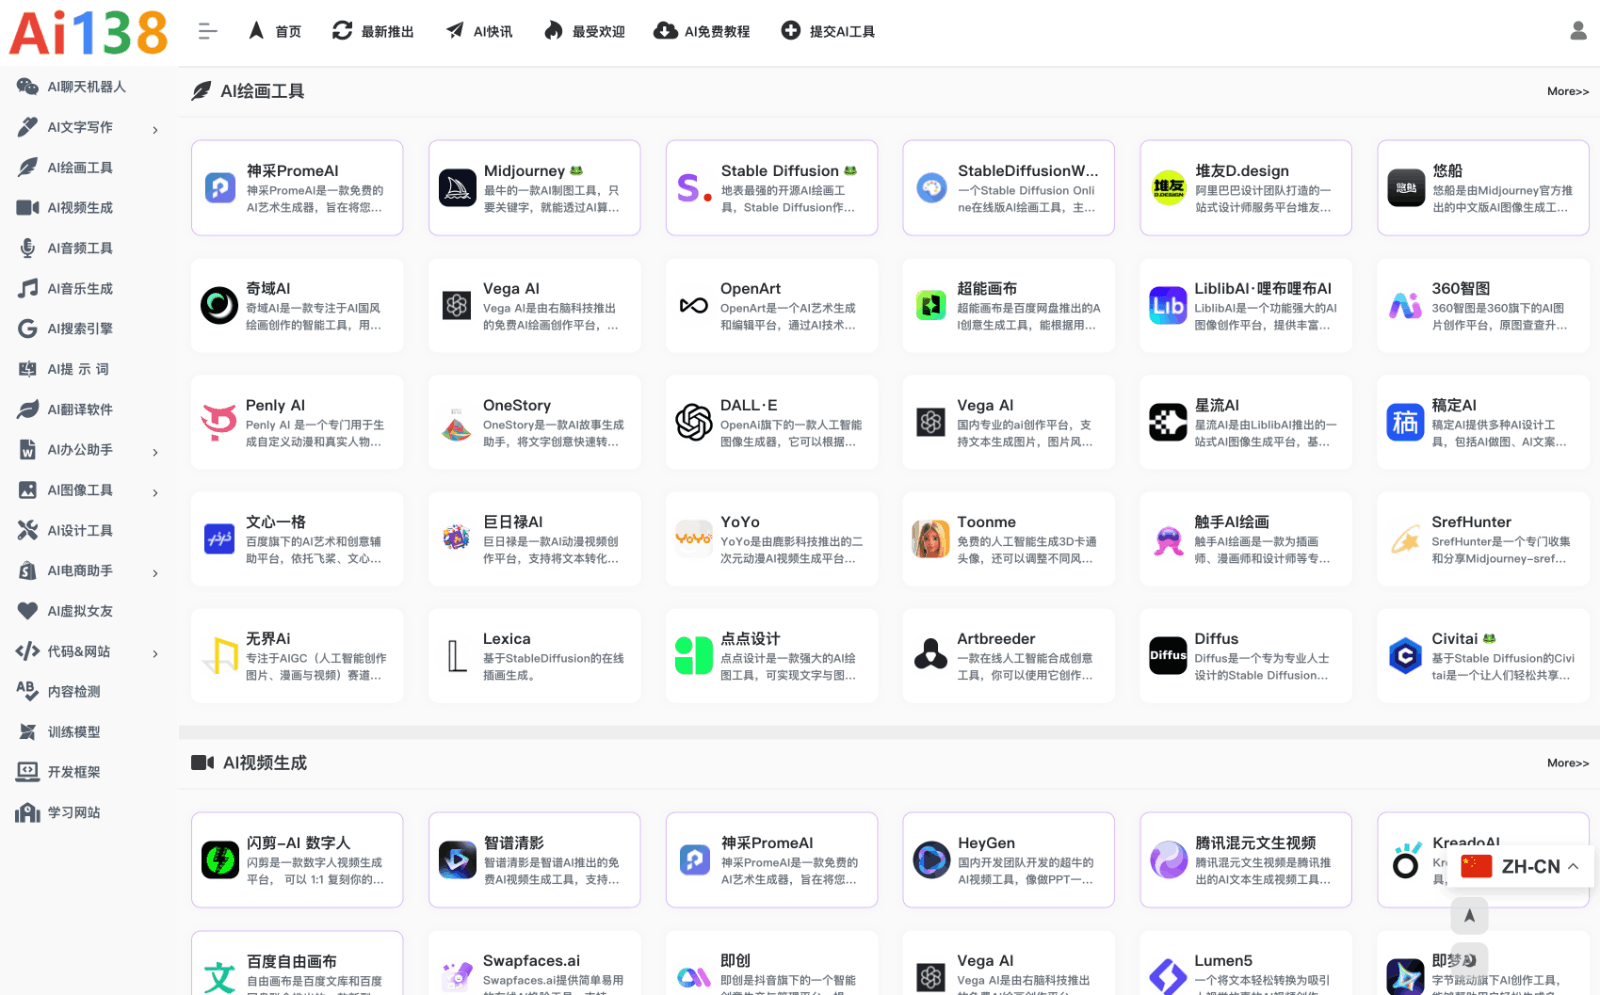This screenshot has width=1600, height=995.
Task: Open the ZH-CN language dropdown
Action: pyautogui.click(x=1521, y=866)
